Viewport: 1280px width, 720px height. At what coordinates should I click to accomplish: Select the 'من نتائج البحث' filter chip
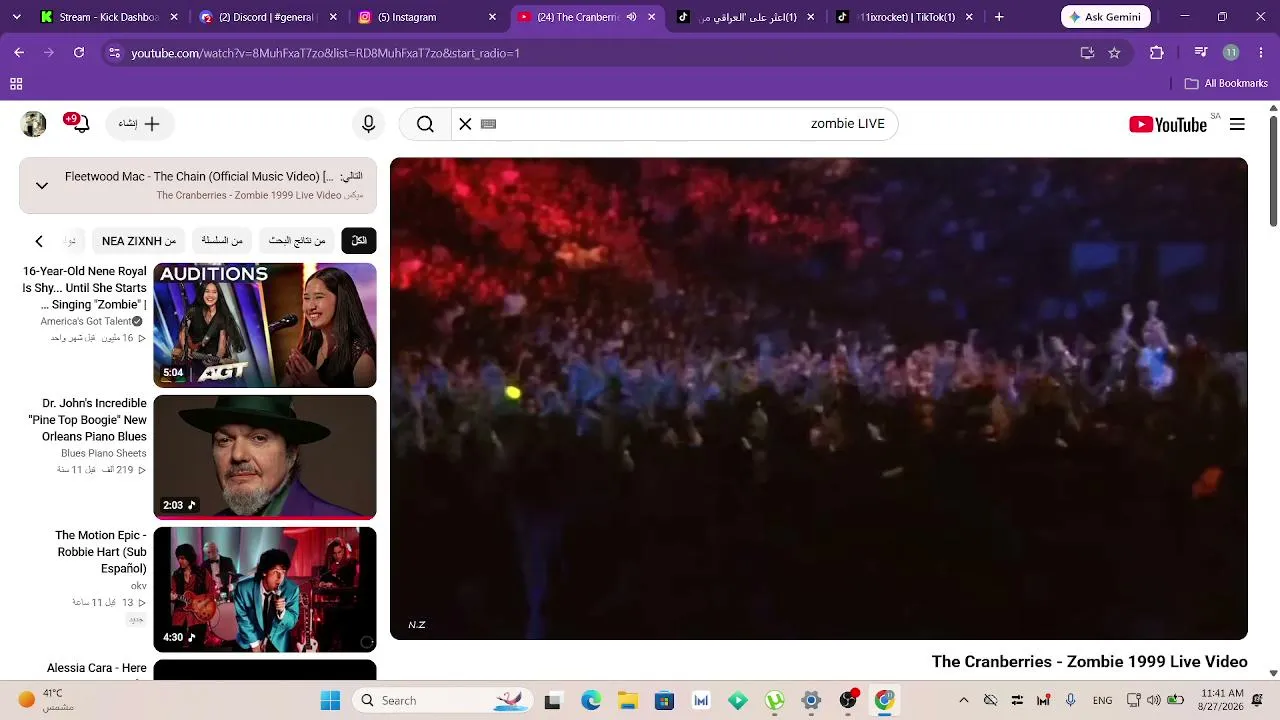(x=297, y=241)
